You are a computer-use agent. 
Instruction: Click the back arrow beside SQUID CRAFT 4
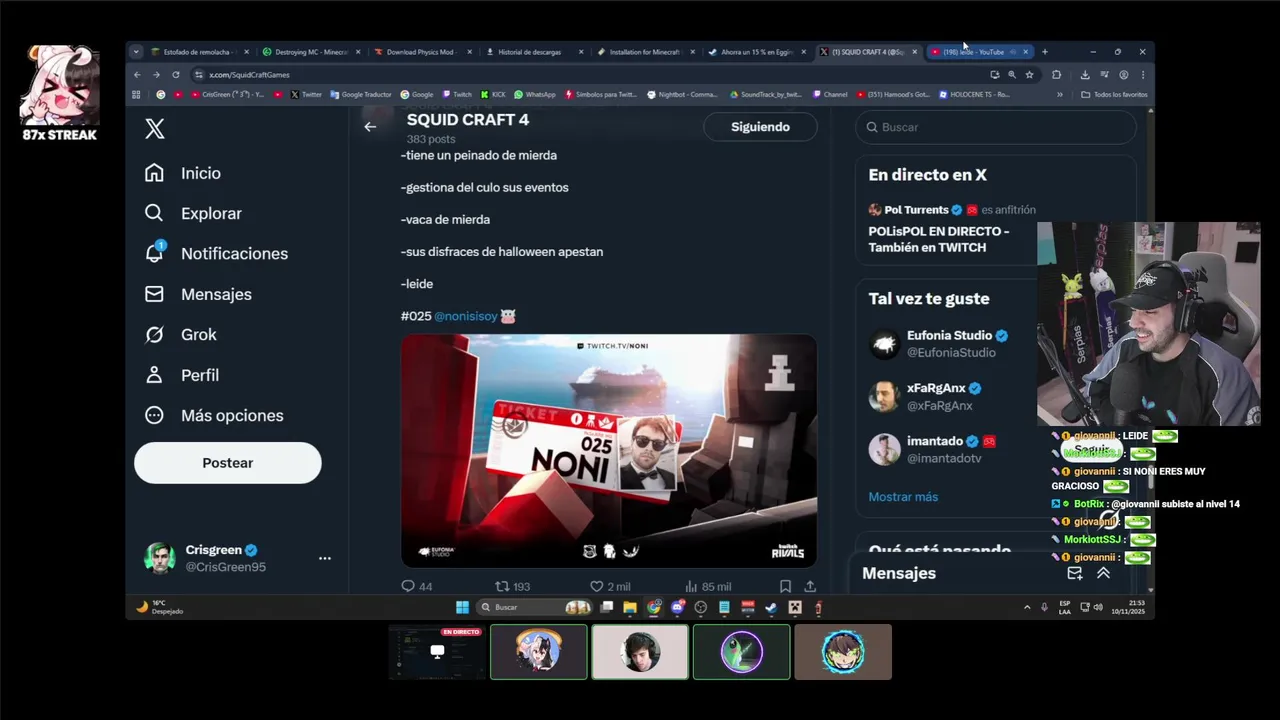pyautogui.click(x=370, y=126)
